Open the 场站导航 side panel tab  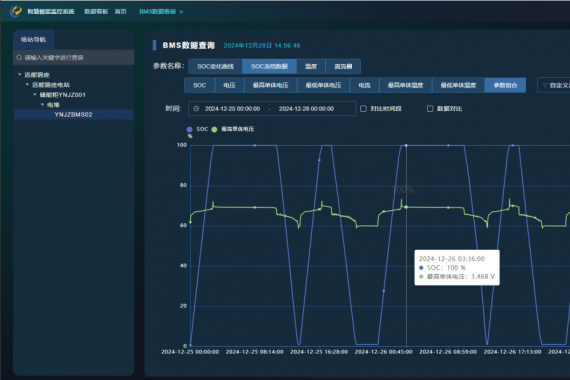(x=33, y=40)
